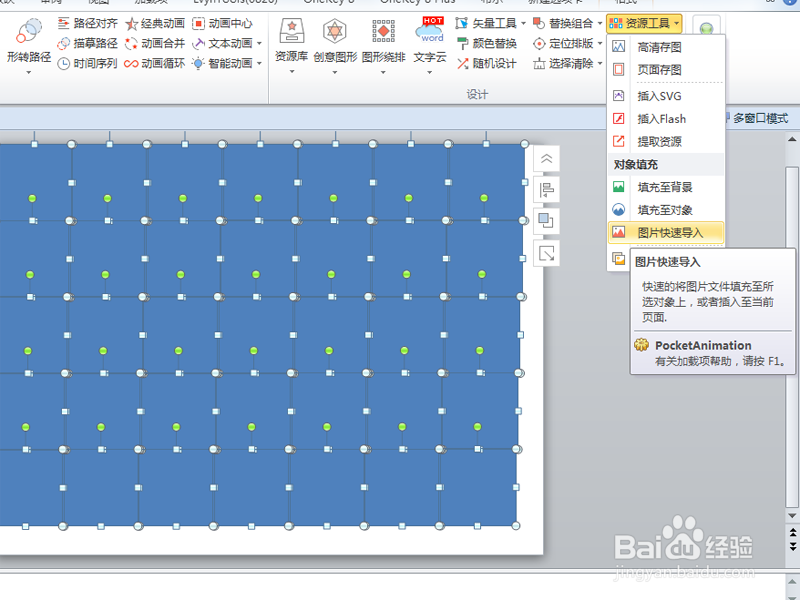The width and height of the screenshot is (800, 600).
Task: Activate 动画循环 loop tool
Action: tap(155, 63)
